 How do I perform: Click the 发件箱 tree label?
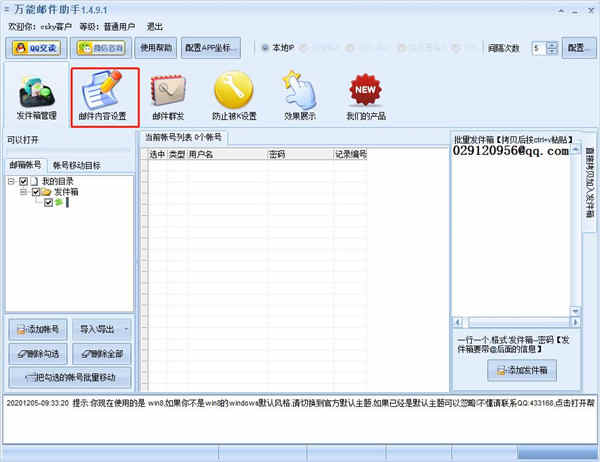pos(66,192)
